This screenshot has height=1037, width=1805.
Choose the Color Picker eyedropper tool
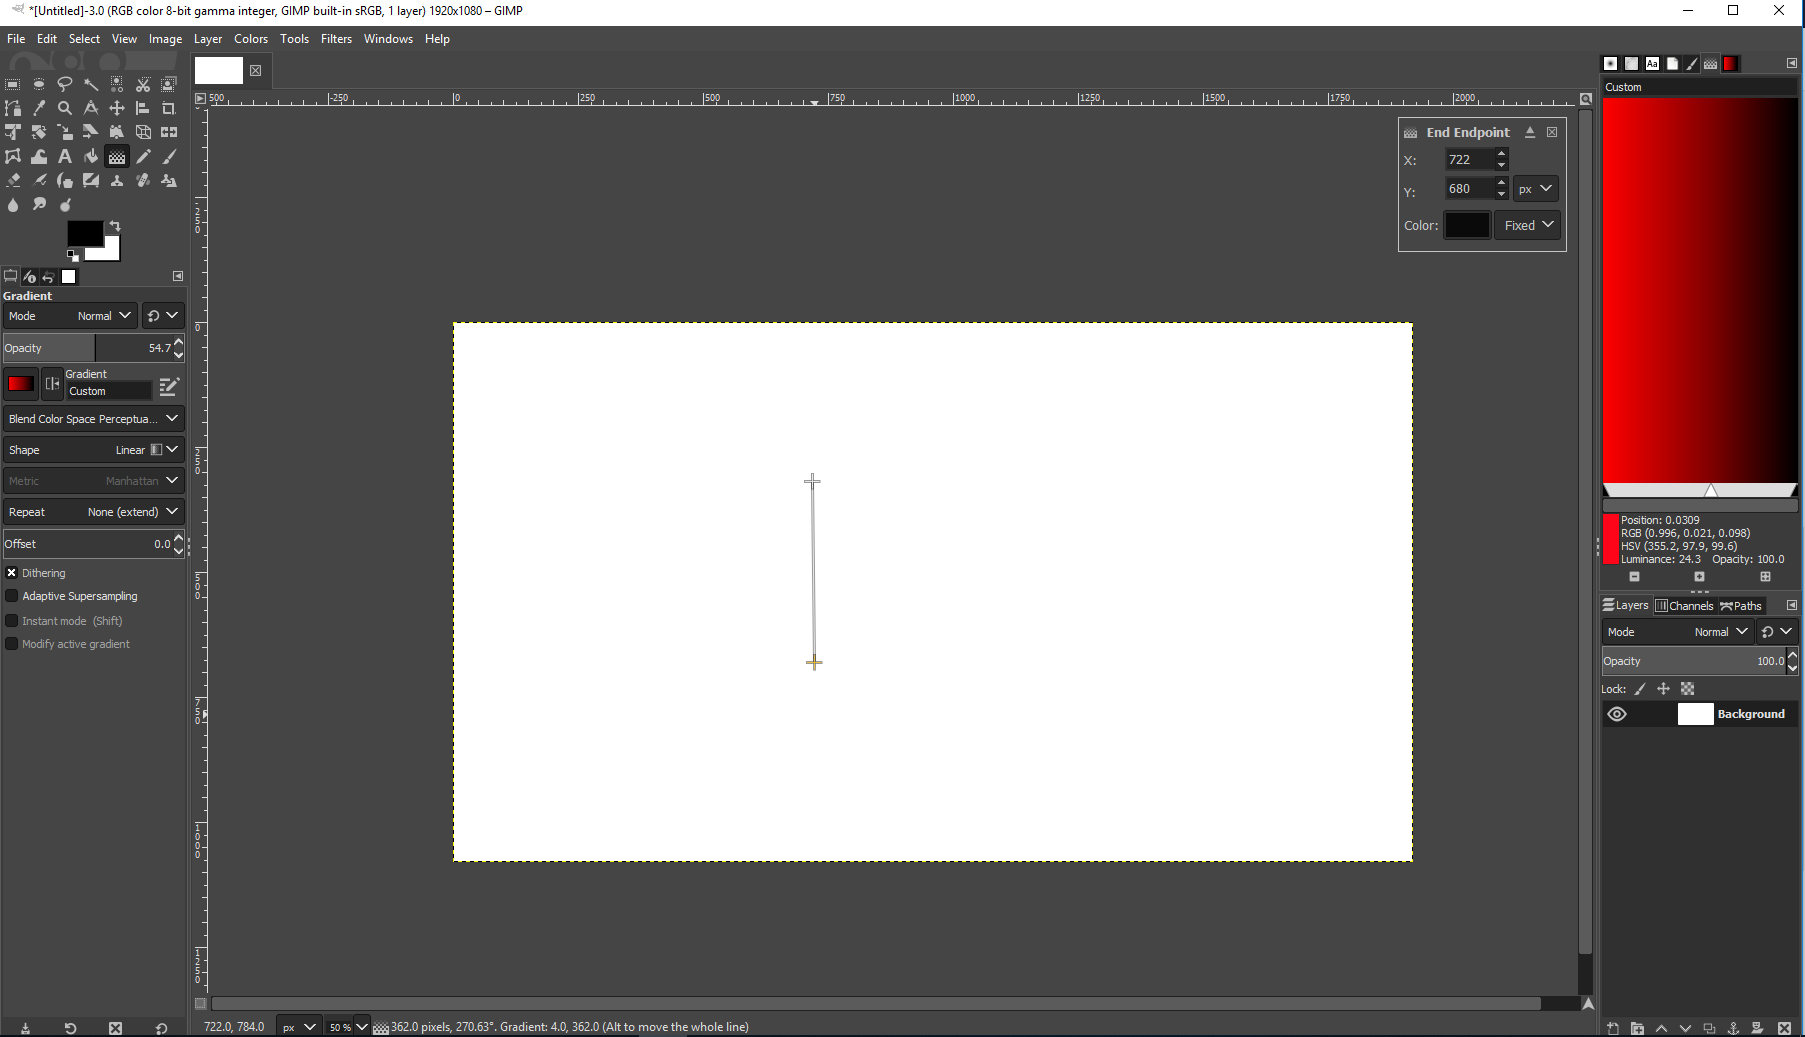(39, 108)
